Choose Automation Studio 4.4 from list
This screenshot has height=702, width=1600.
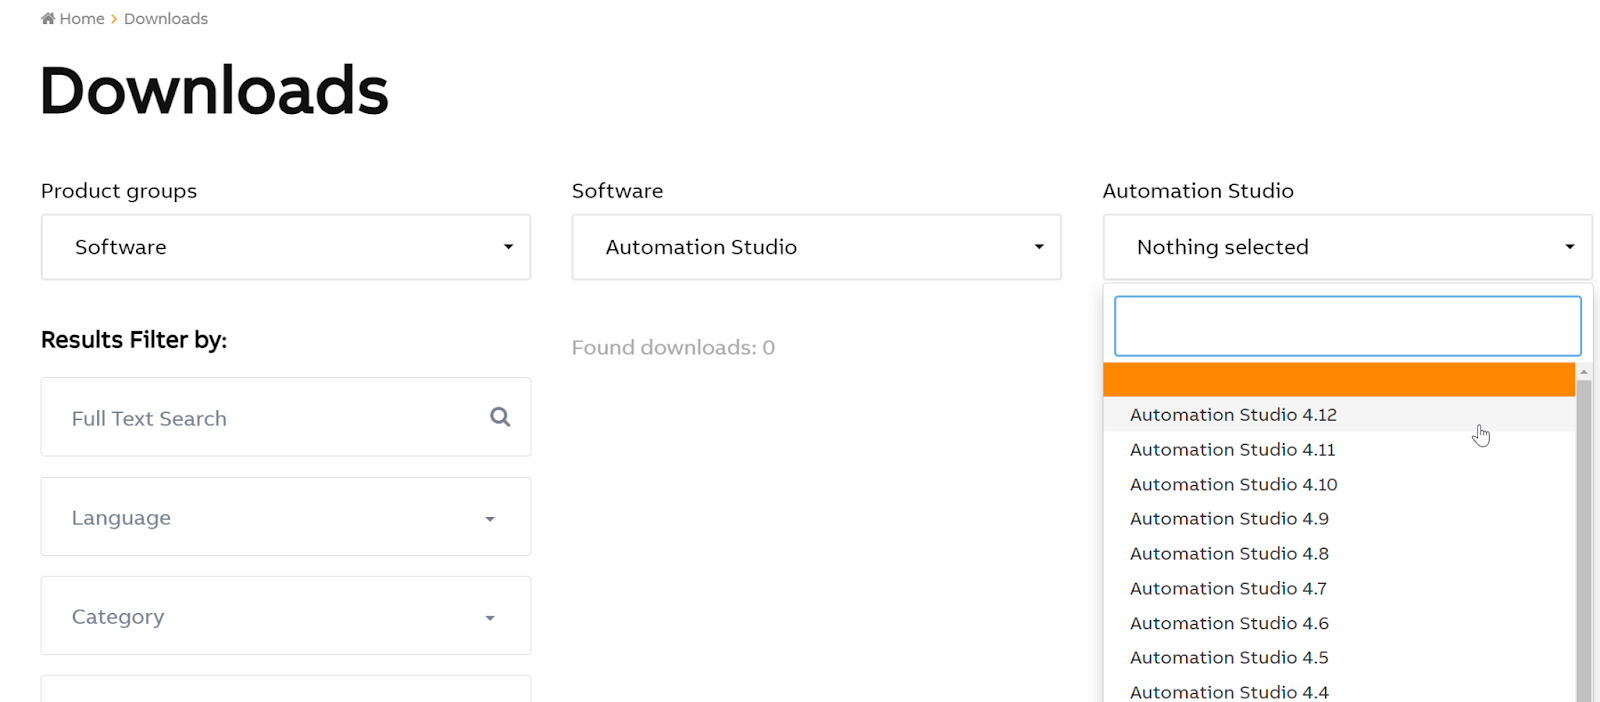[1339, 690]
